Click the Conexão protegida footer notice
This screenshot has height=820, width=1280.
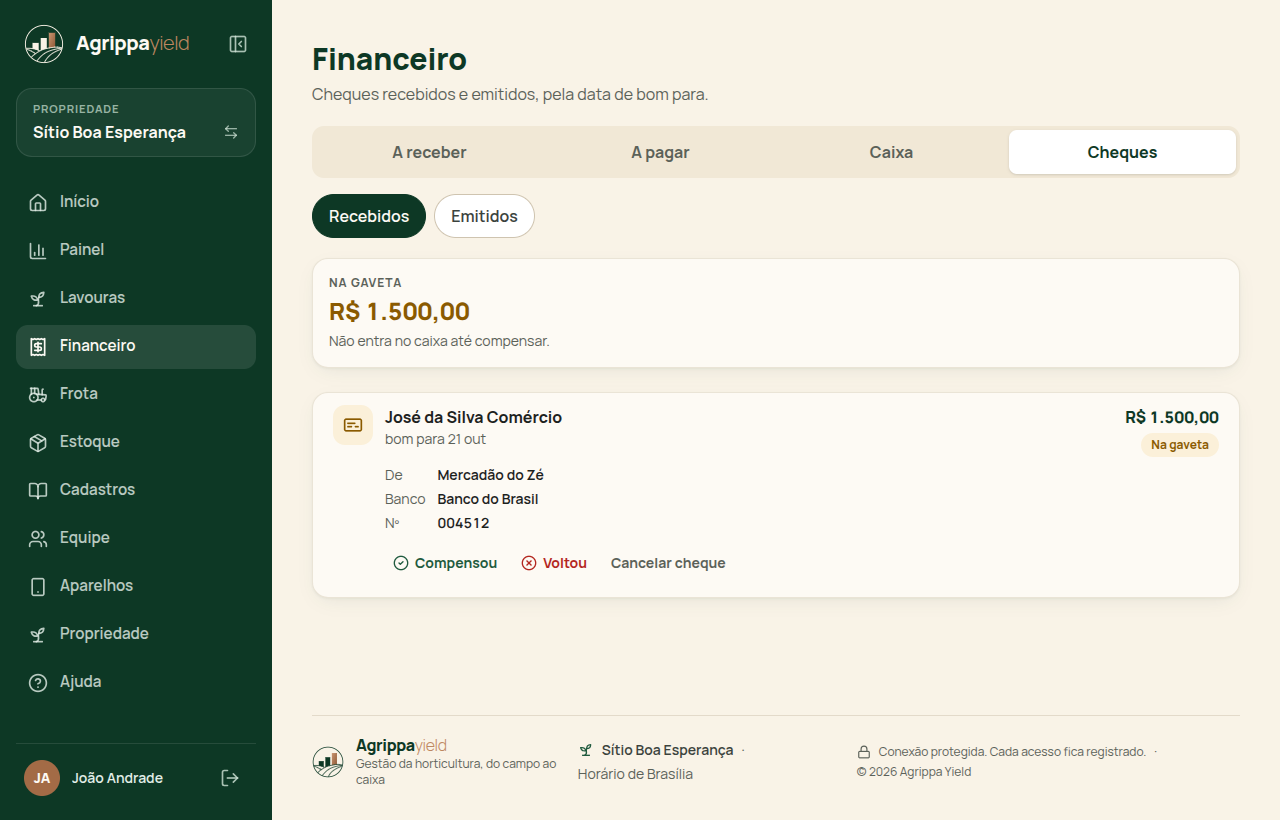tap(1012, 752)
